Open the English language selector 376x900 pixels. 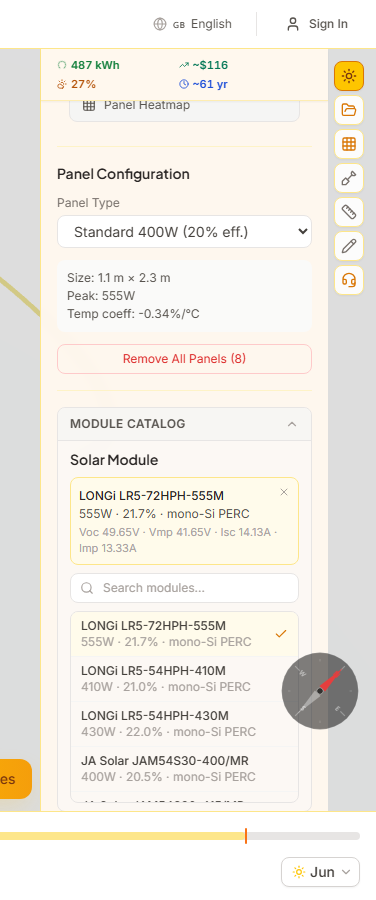pyautogui.click(x=193, y=24)
